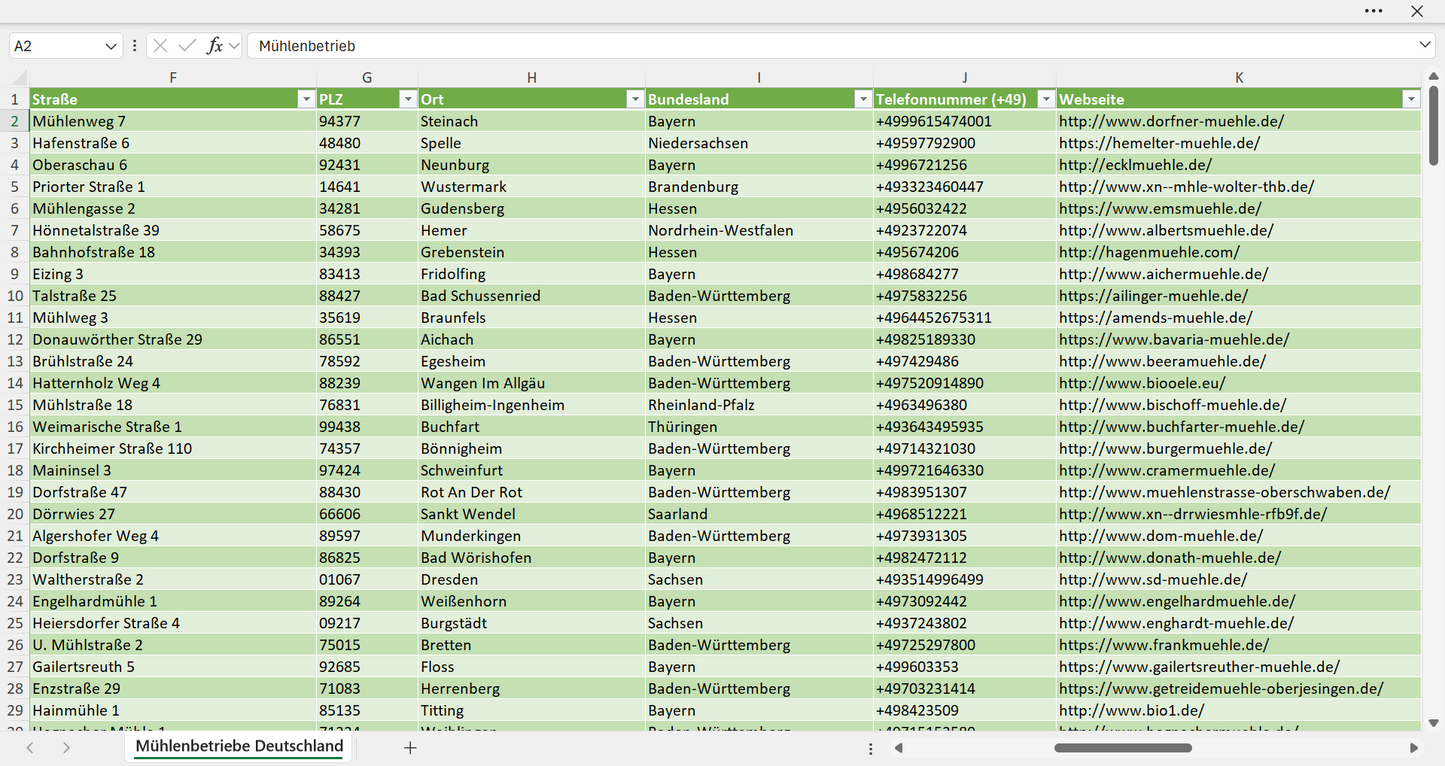This screenshot has height=766, width=1445.
Task: Click the Insert Function fx icon
Action: point(214,46)
